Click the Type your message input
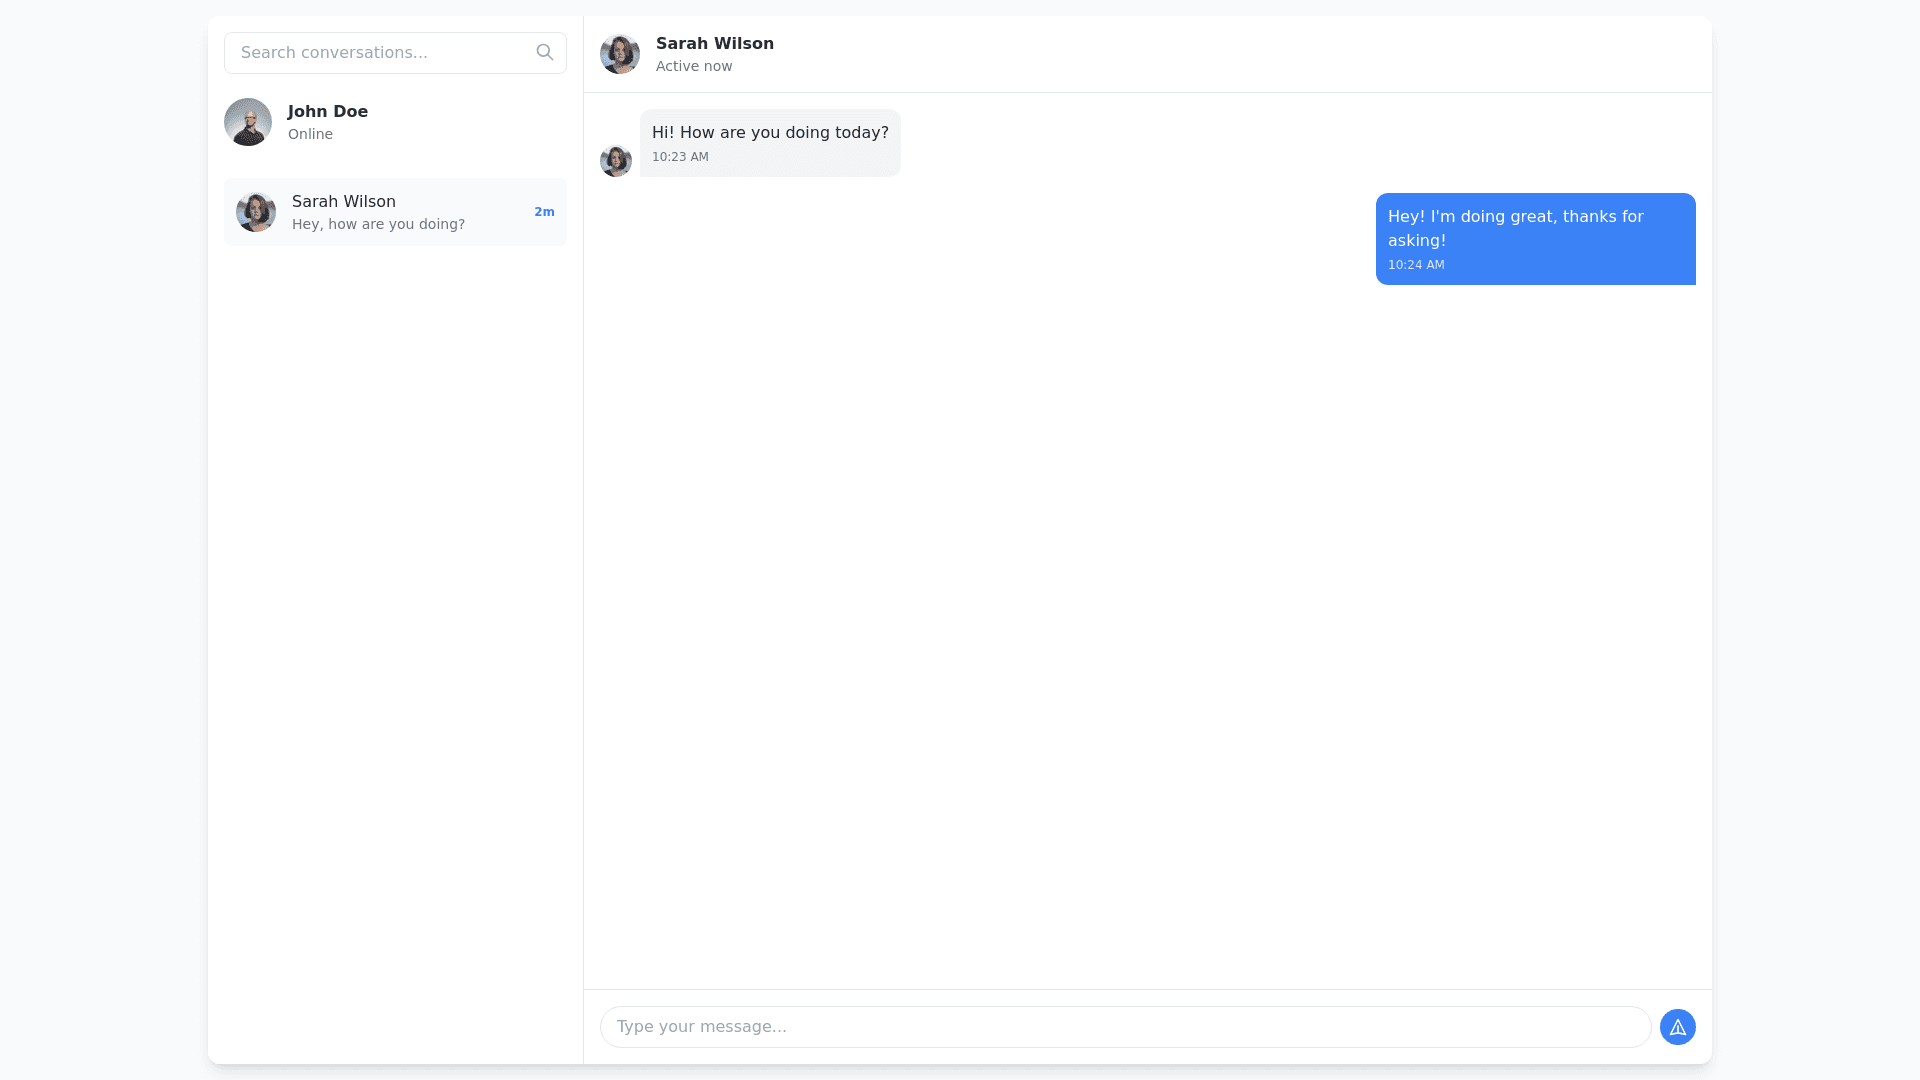 click(x=1124, y=1027)
